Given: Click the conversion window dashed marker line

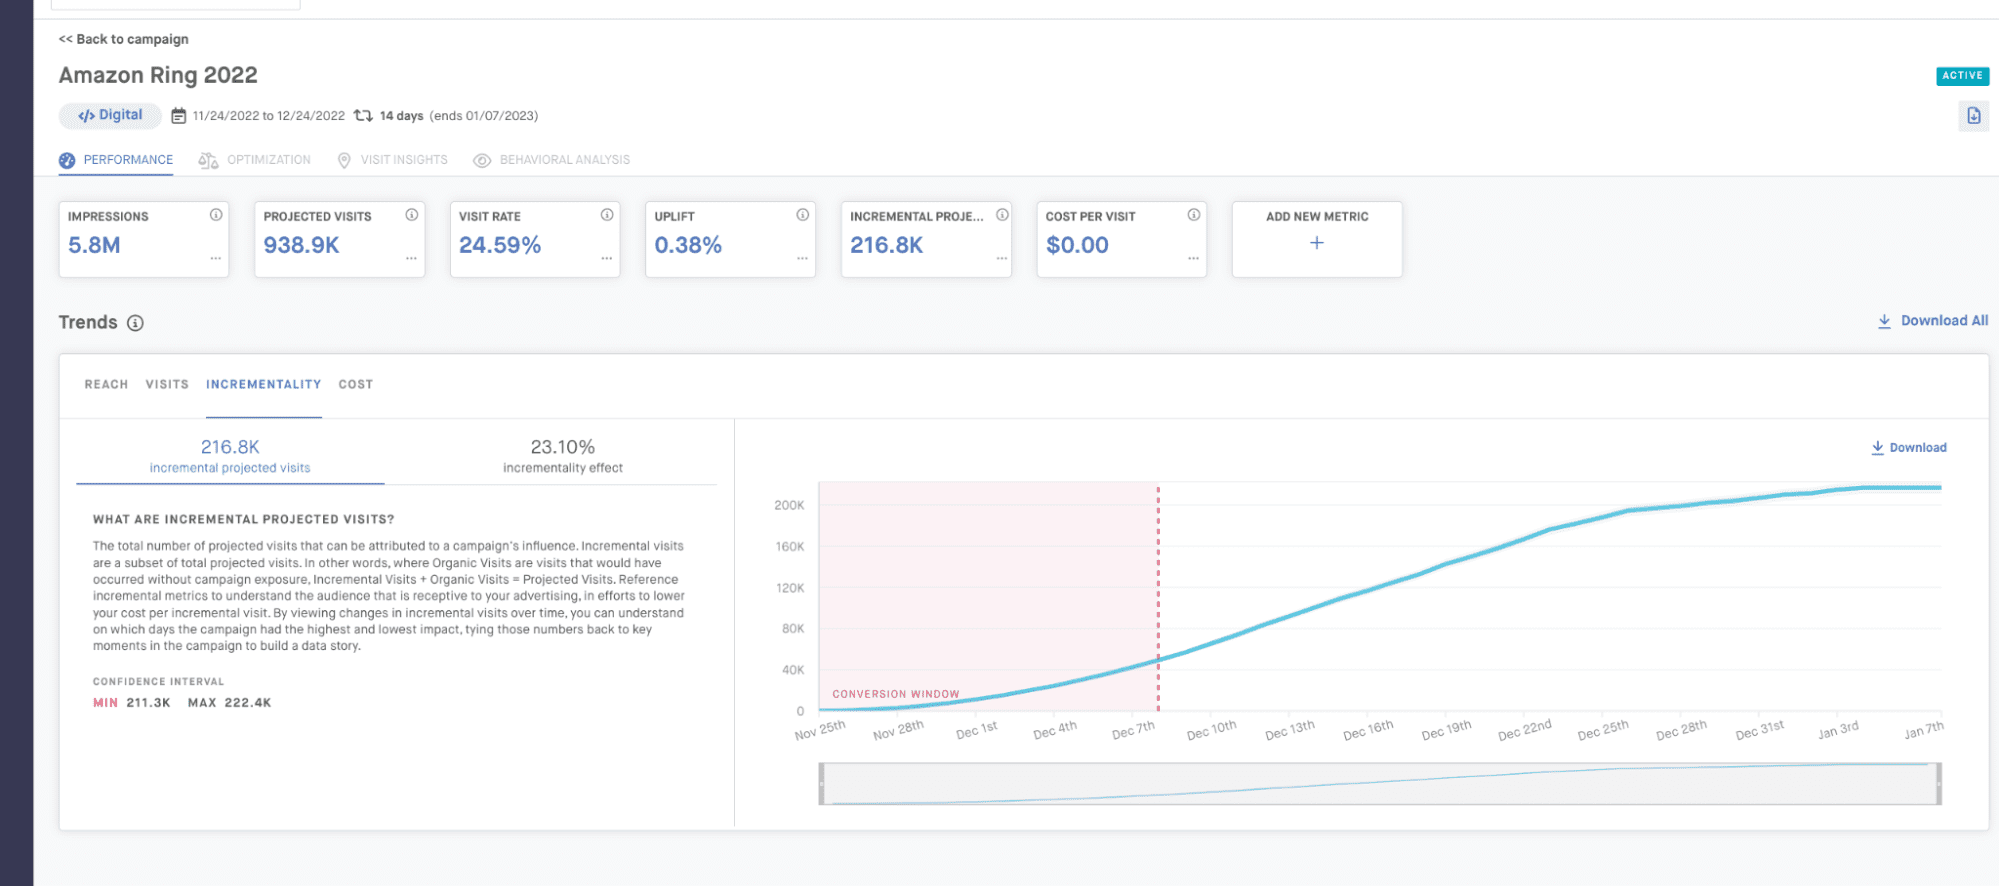Looking at the screenshot, I should coord(1158,598).
